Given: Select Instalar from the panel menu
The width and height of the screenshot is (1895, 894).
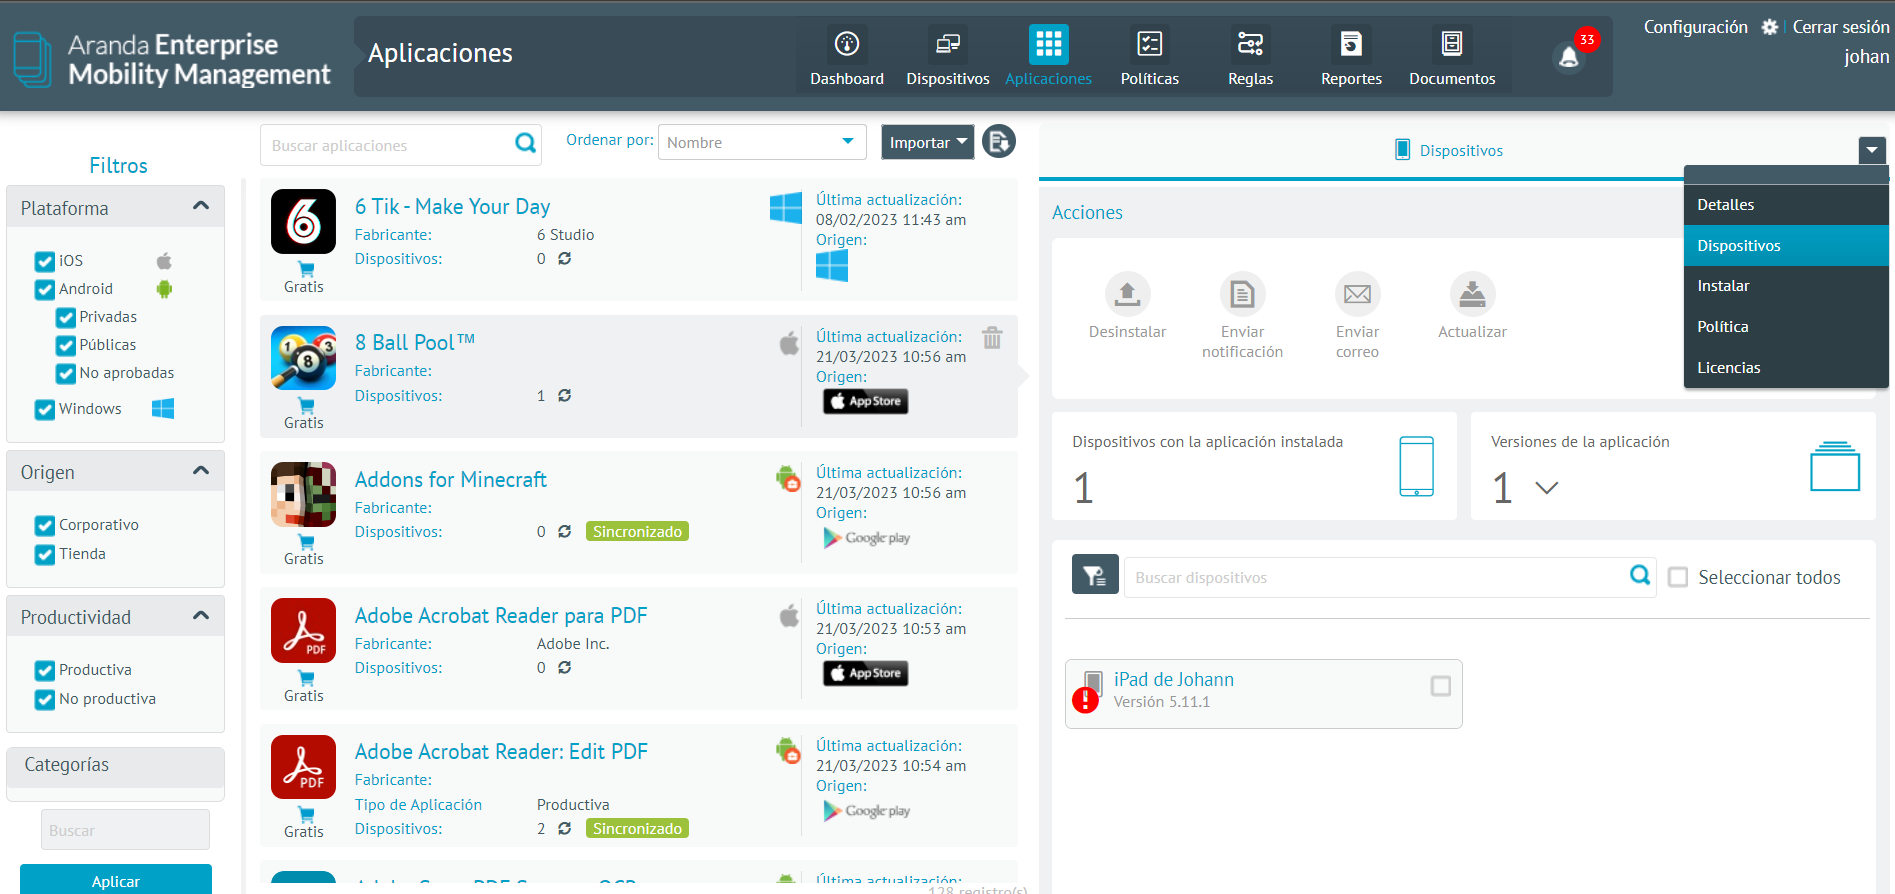Looking at the screenshot, I should [x=1786, y=286].
